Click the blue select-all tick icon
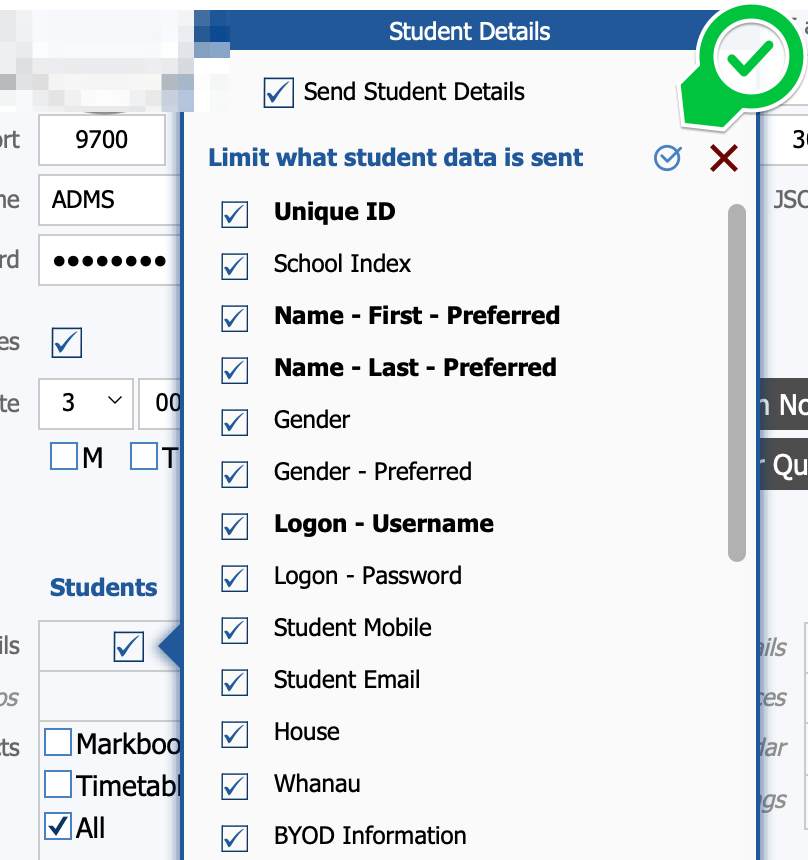 pos(667,158)
